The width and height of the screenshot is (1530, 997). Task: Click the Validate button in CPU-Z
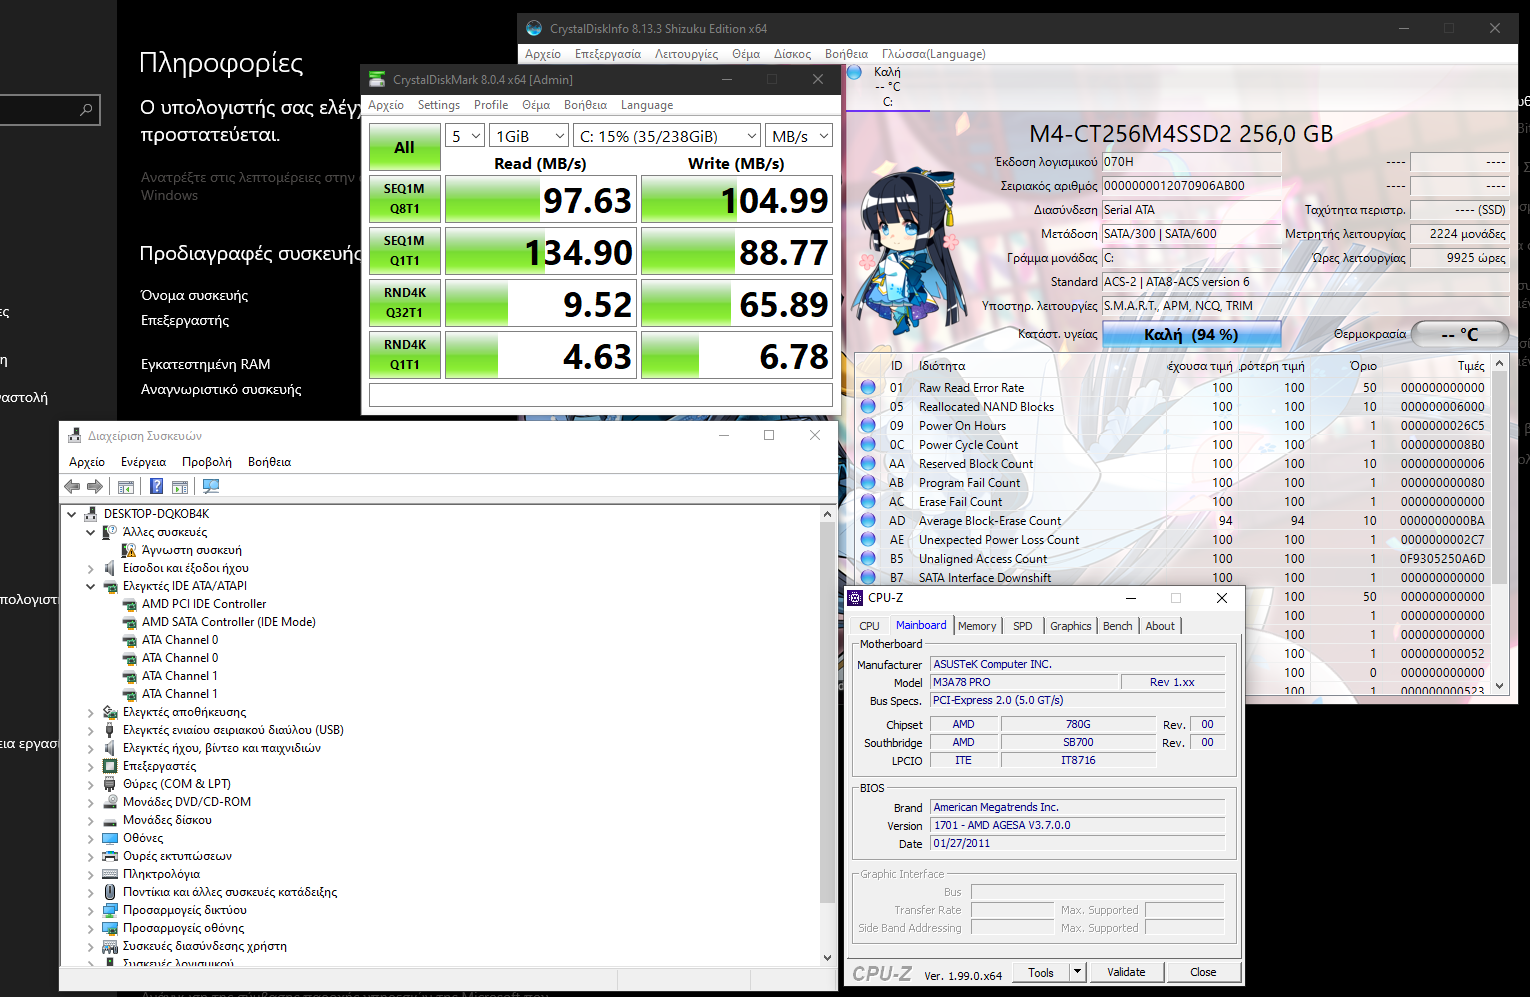[1126, 972]
